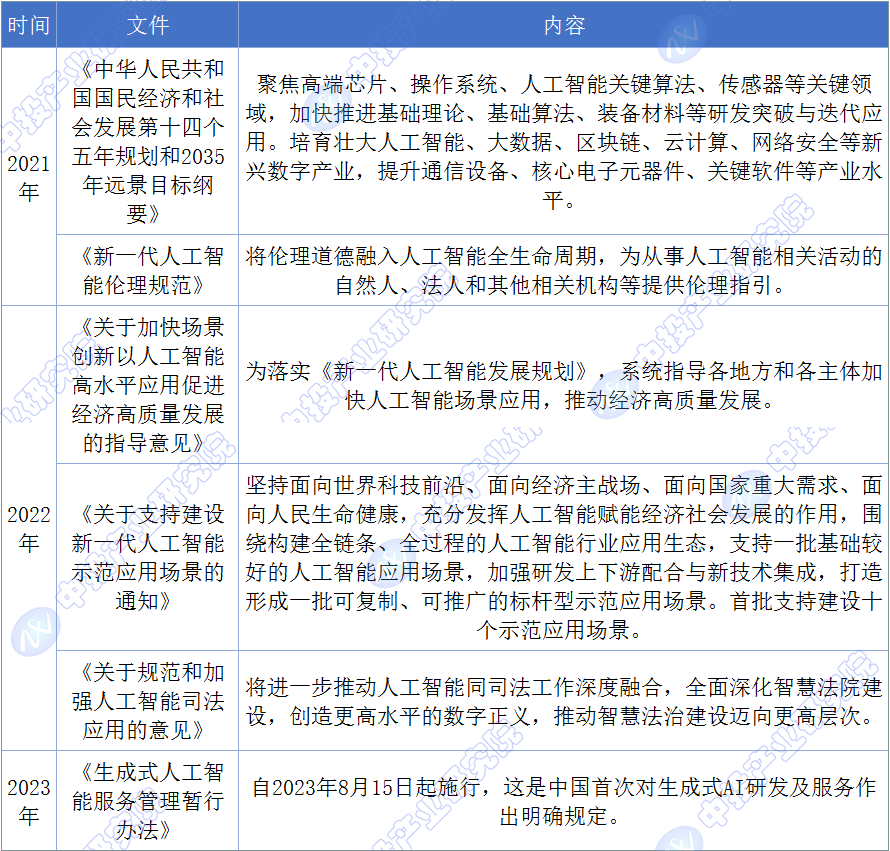890x851 pixels.
Task: Open the 十四五规划和2035年远景目标纲要 document title
Action: coord(148,141)
